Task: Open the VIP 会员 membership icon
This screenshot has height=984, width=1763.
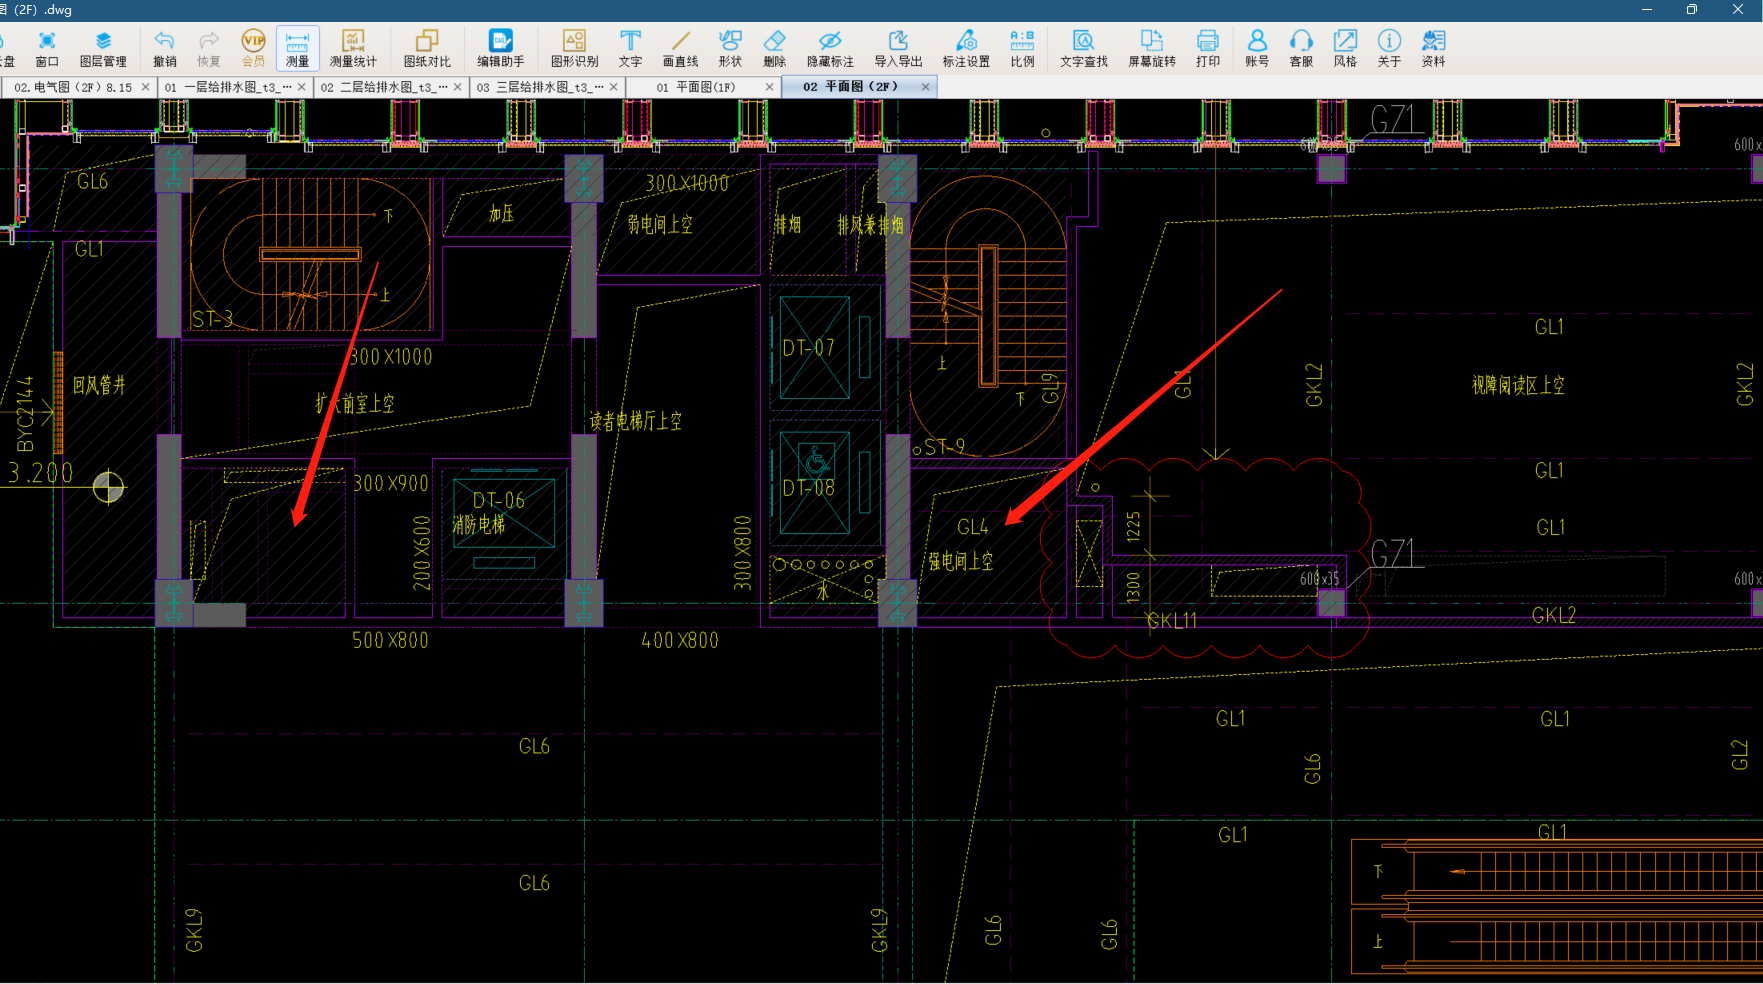Action: point(253,48)
